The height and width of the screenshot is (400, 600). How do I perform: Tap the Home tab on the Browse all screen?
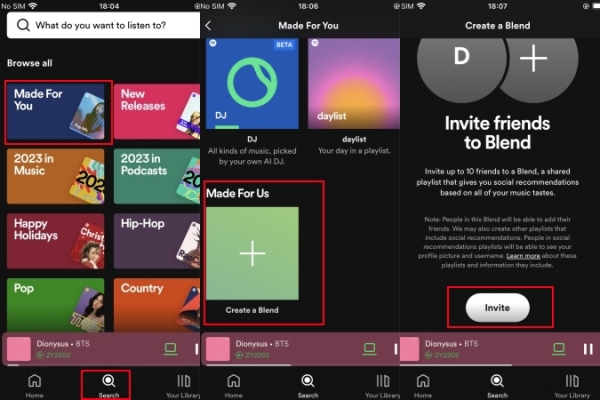(x=34, y=386)
